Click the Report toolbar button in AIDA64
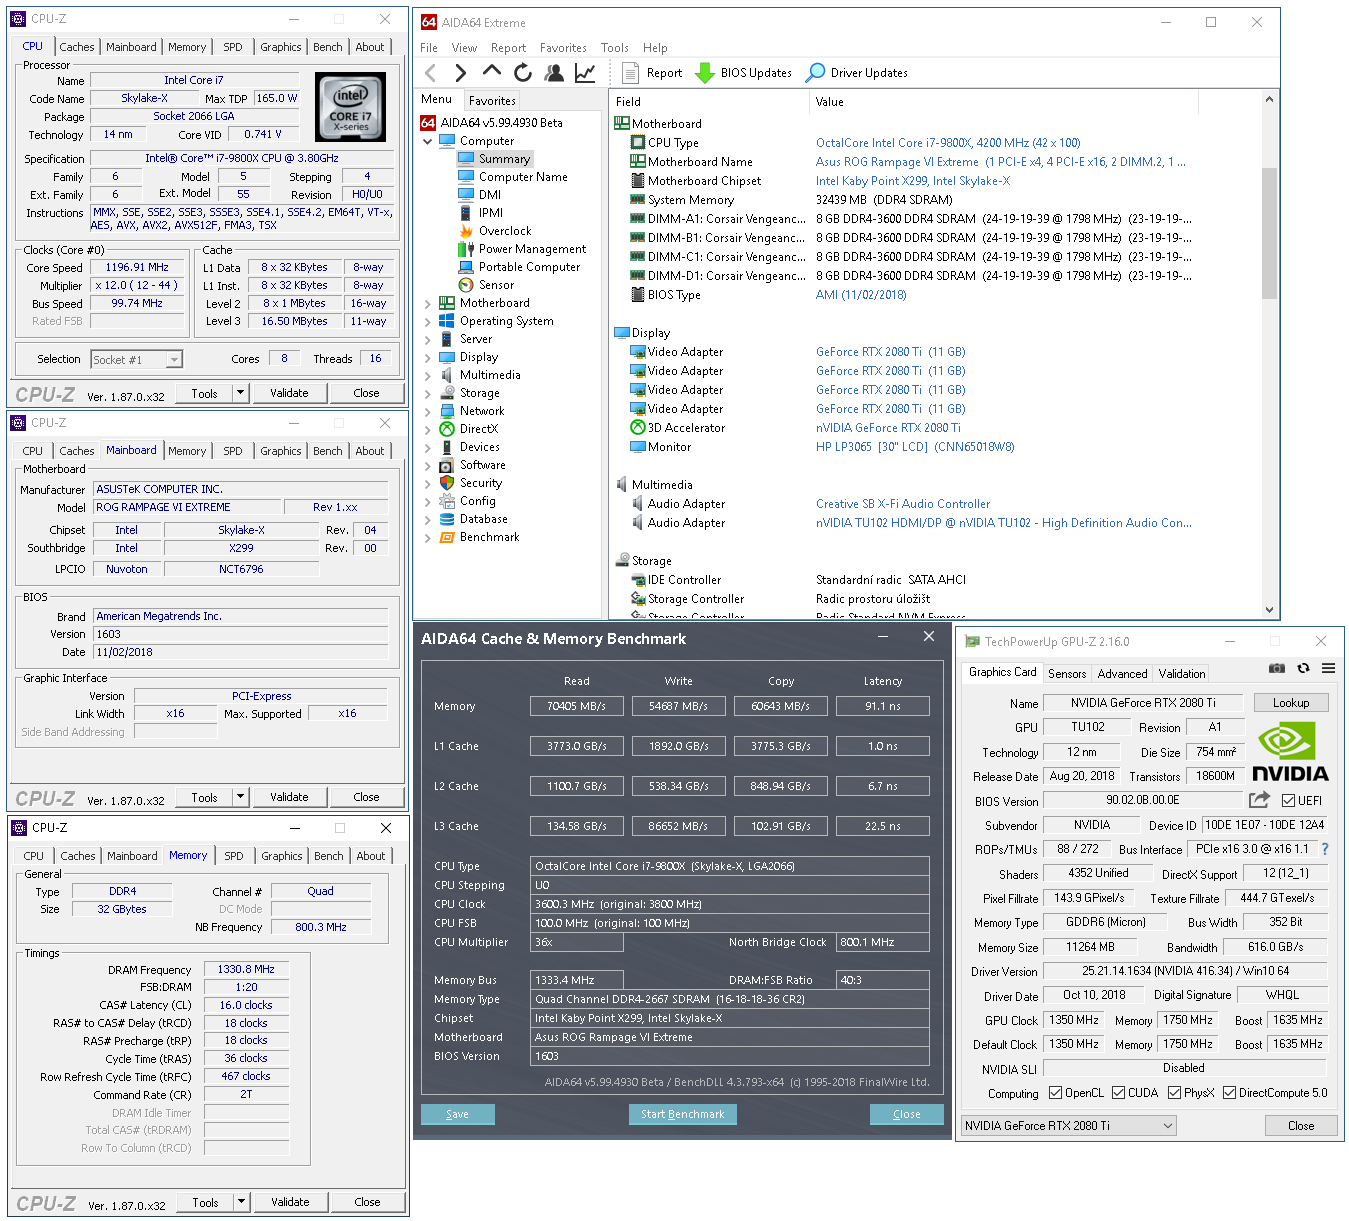Screen dimensions: 1349x1221 652,73
